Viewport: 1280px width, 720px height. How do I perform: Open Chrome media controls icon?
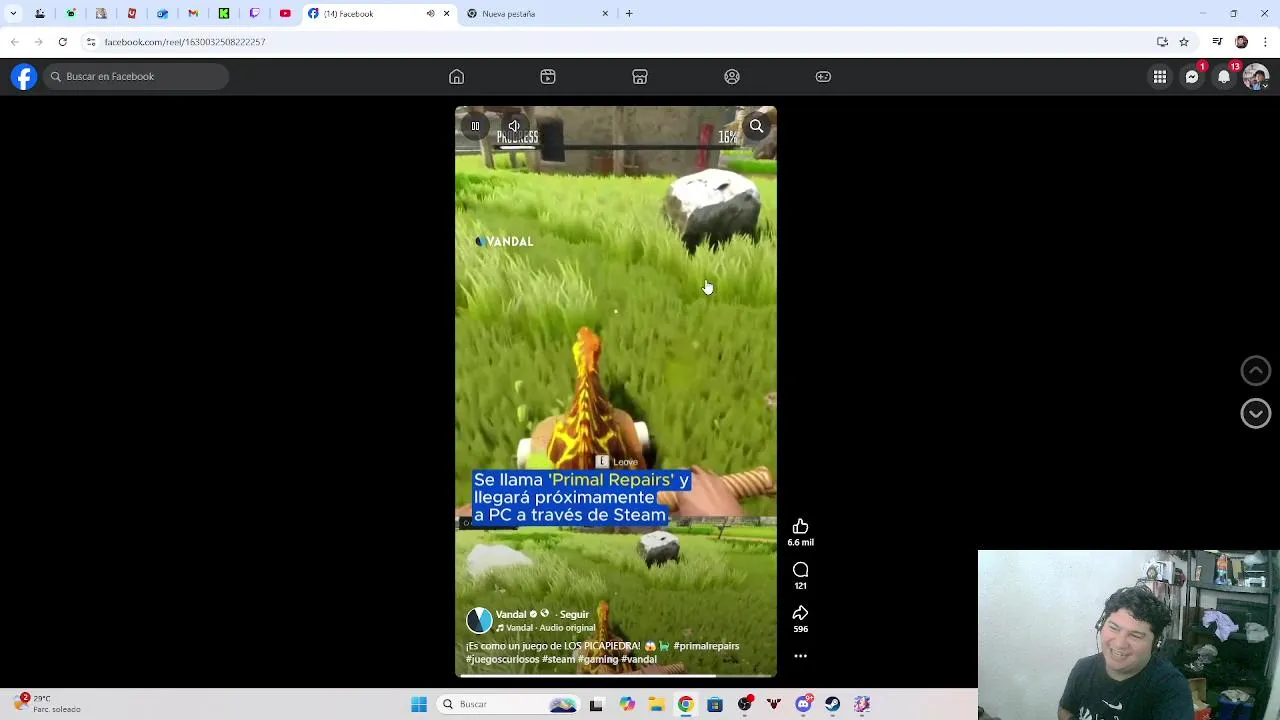[x=1217, y=42]
